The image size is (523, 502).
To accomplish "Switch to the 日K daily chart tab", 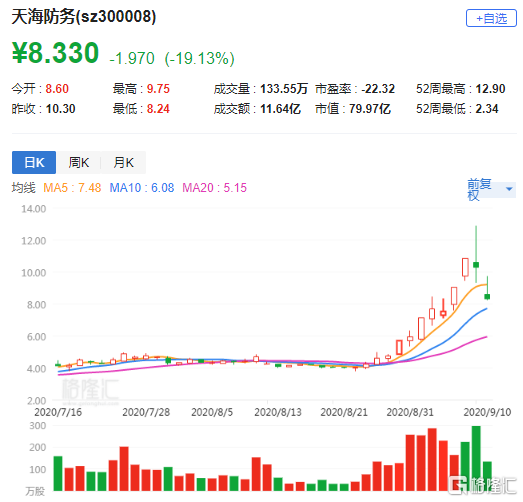I will 34,162.
